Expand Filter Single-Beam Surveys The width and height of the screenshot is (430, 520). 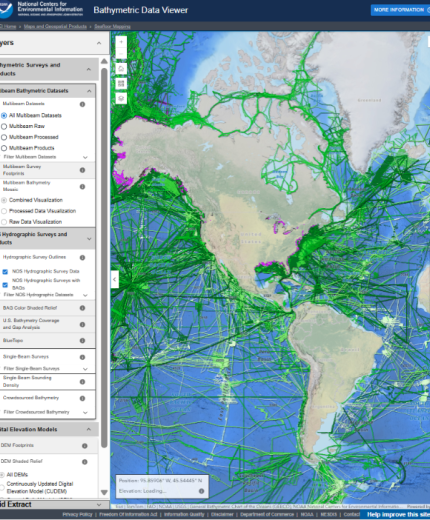85,369
